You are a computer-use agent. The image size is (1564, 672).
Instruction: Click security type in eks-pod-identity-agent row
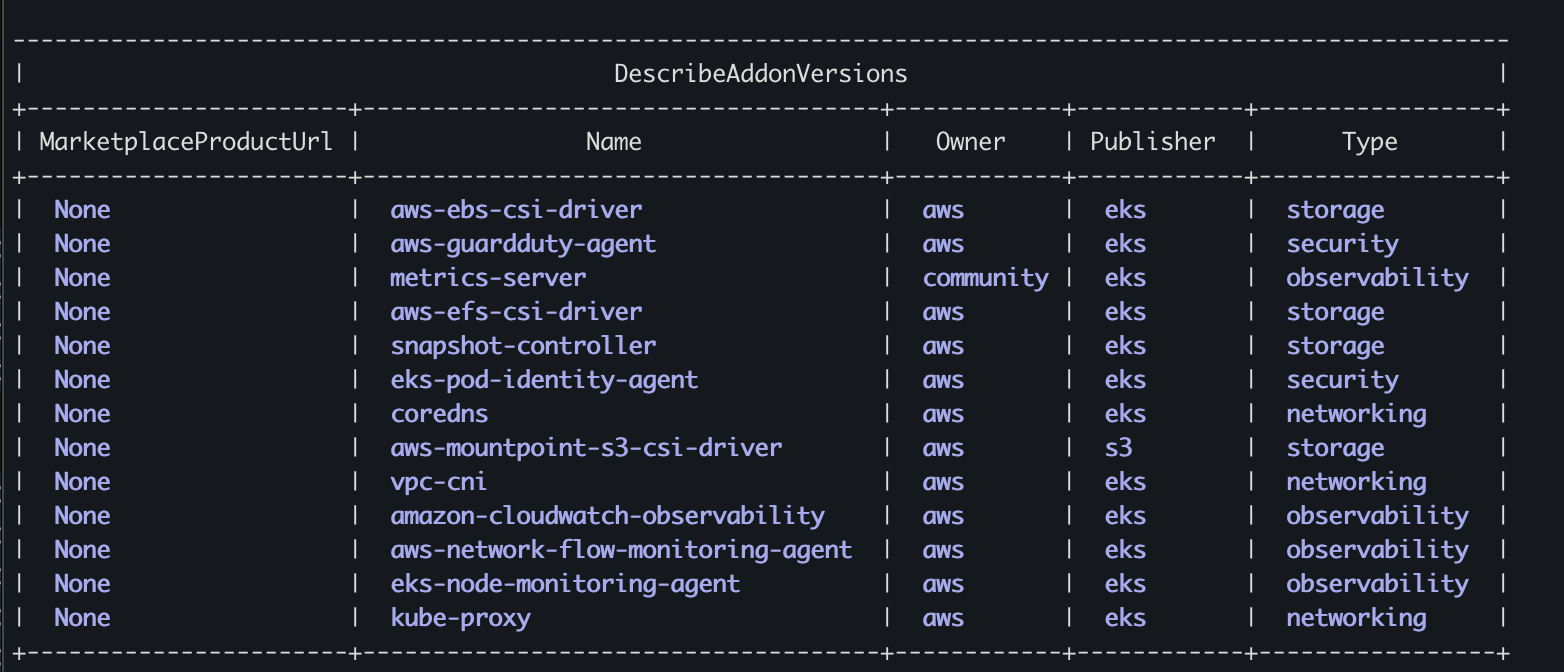tap(1342, 380)
